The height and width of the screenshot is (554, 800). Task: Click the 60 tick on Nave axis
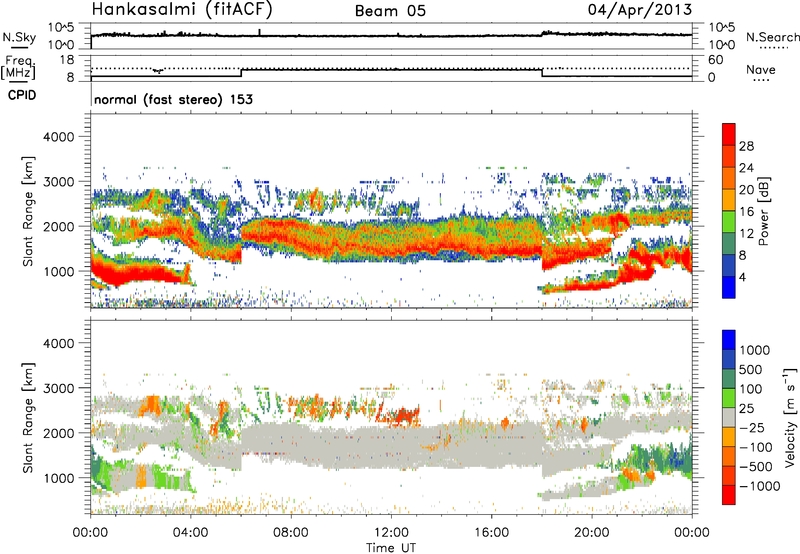coord(715,60)
